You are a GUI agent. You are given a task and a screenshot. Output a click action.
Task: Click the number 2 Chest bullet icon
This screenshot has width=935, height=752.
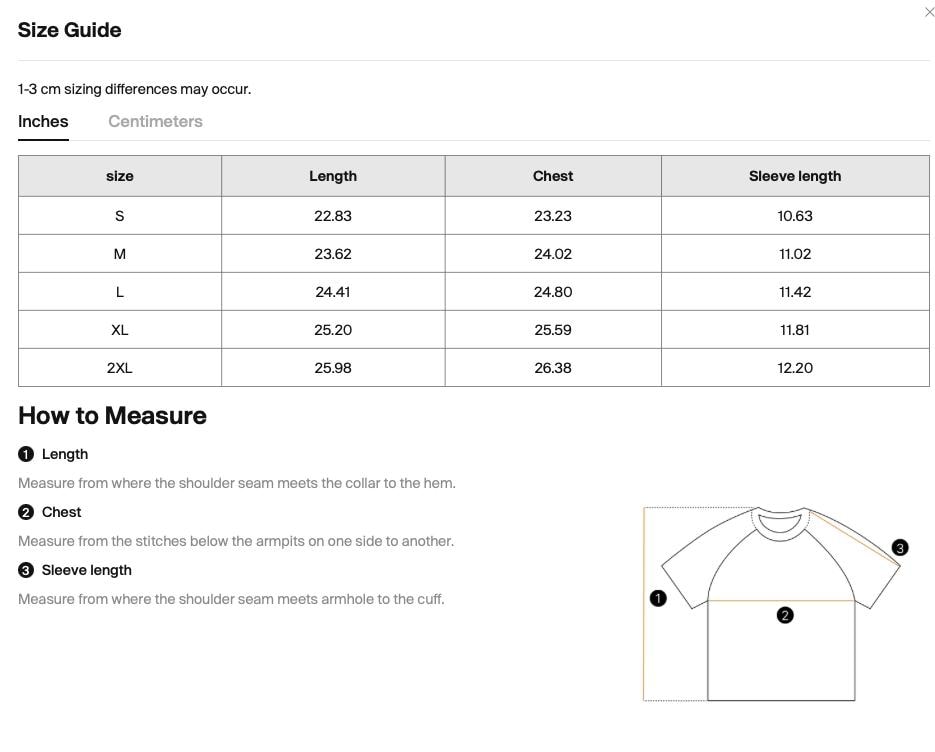click(x=26, y=512)
